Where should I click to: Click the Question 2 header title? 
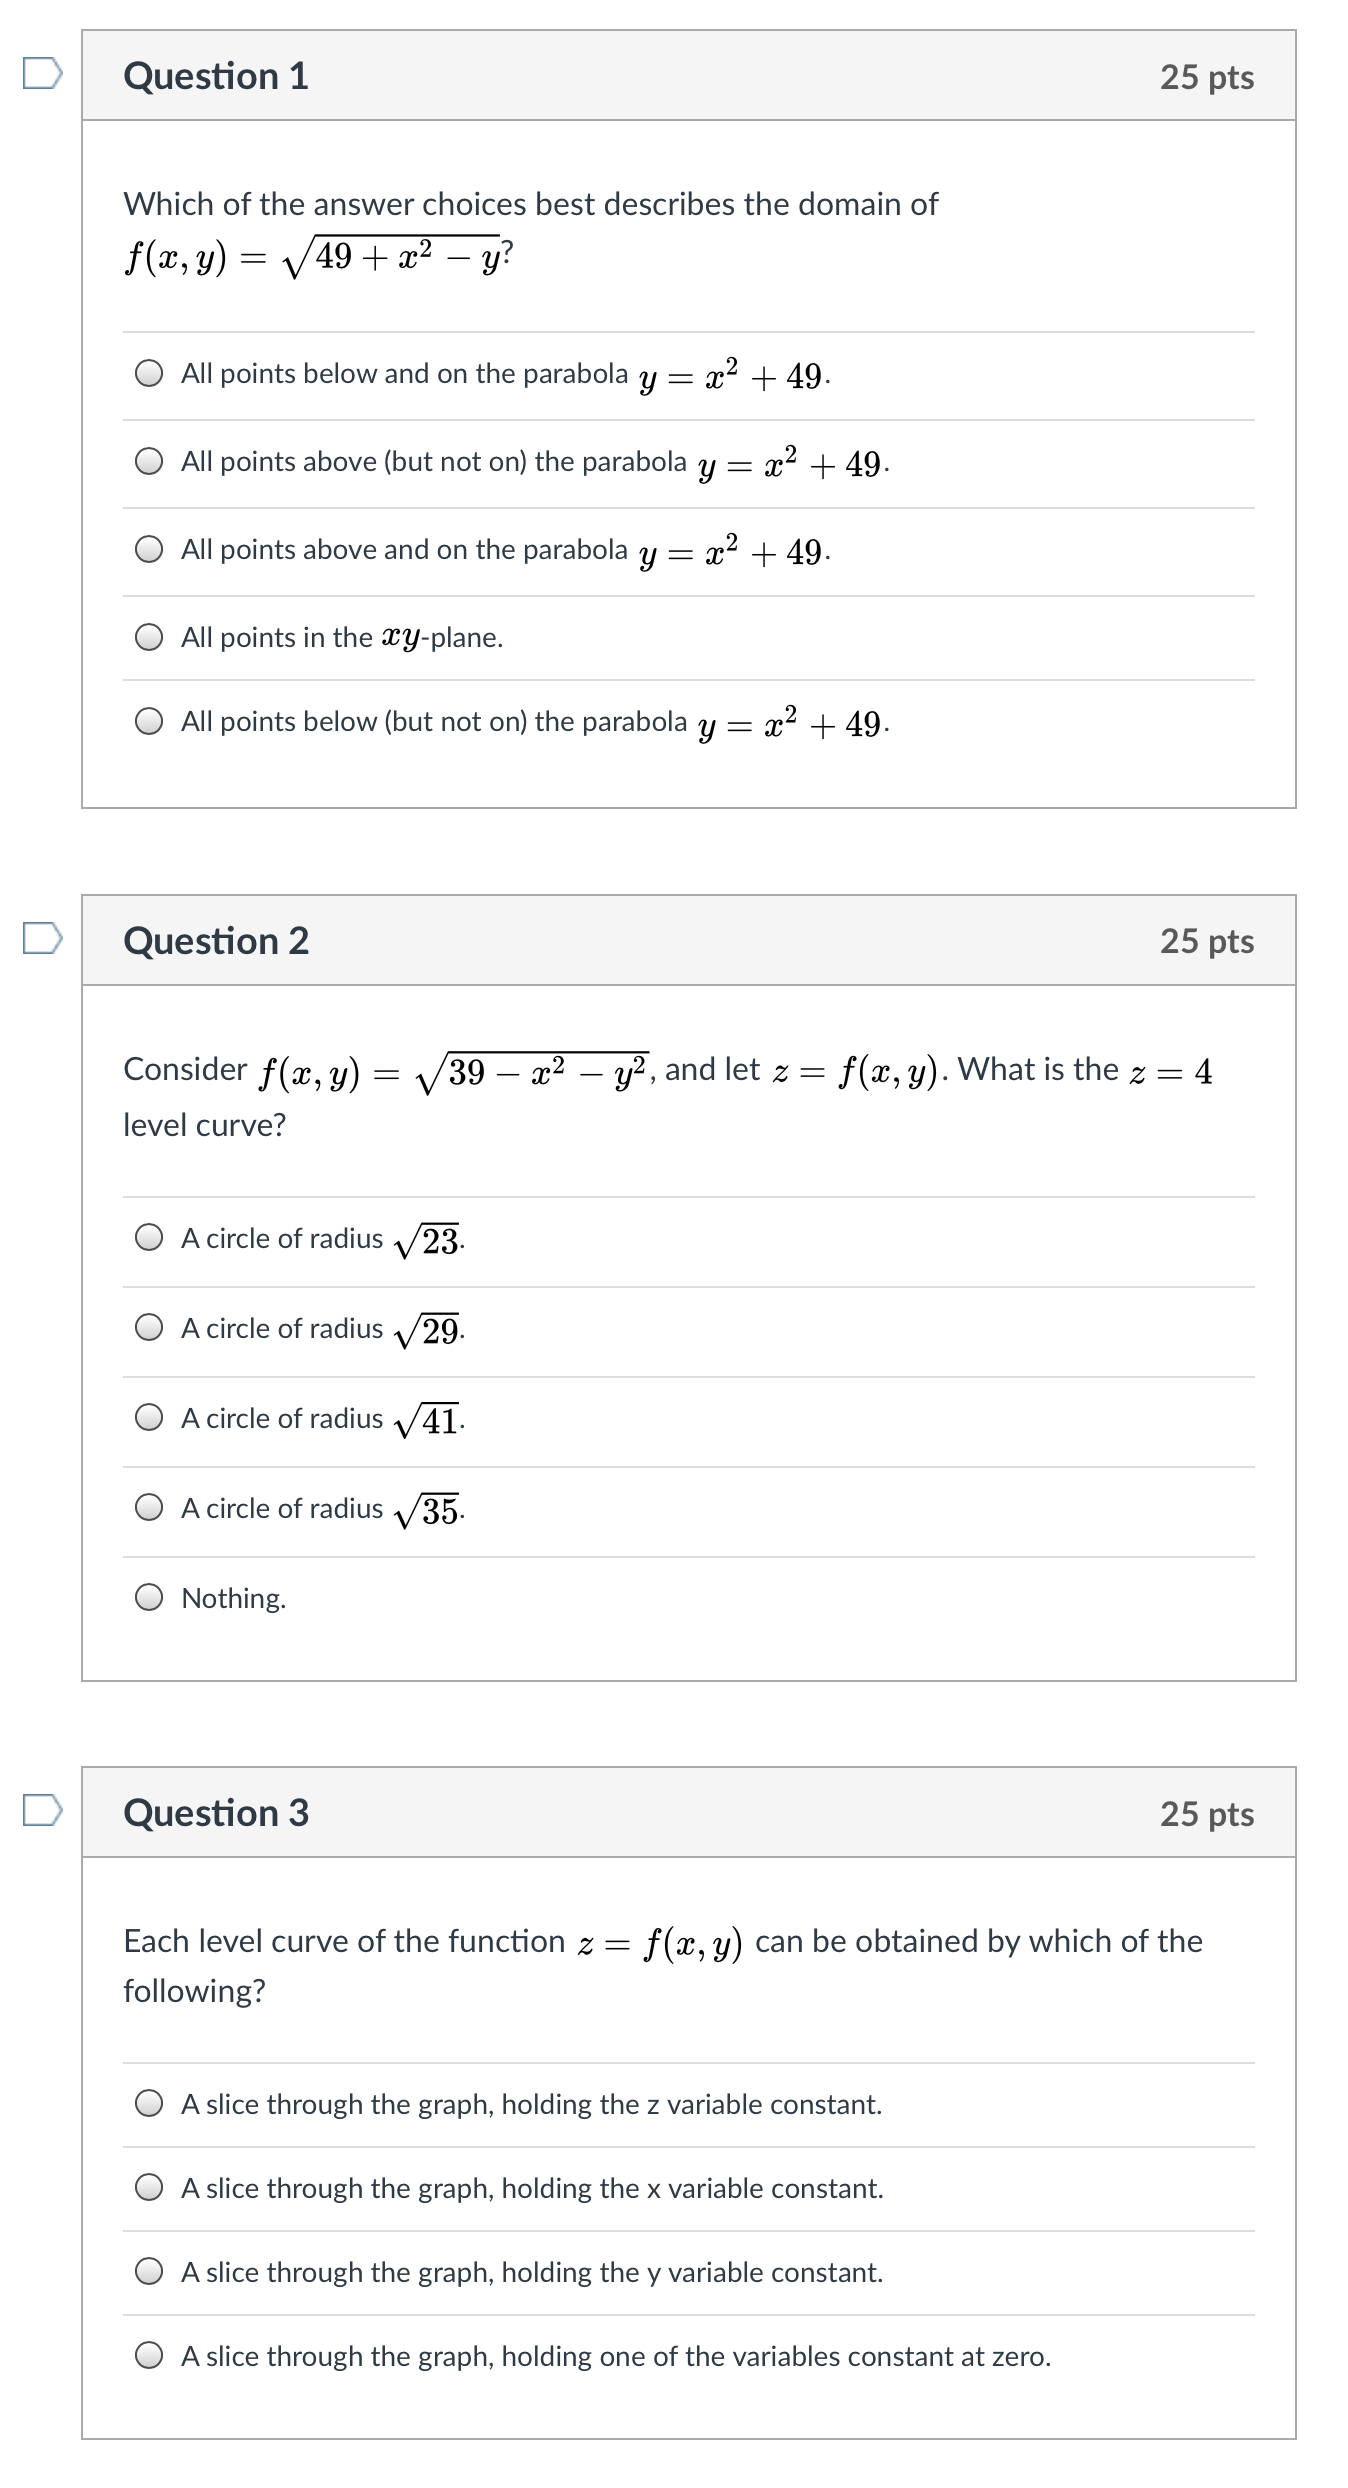click(216, 941)
